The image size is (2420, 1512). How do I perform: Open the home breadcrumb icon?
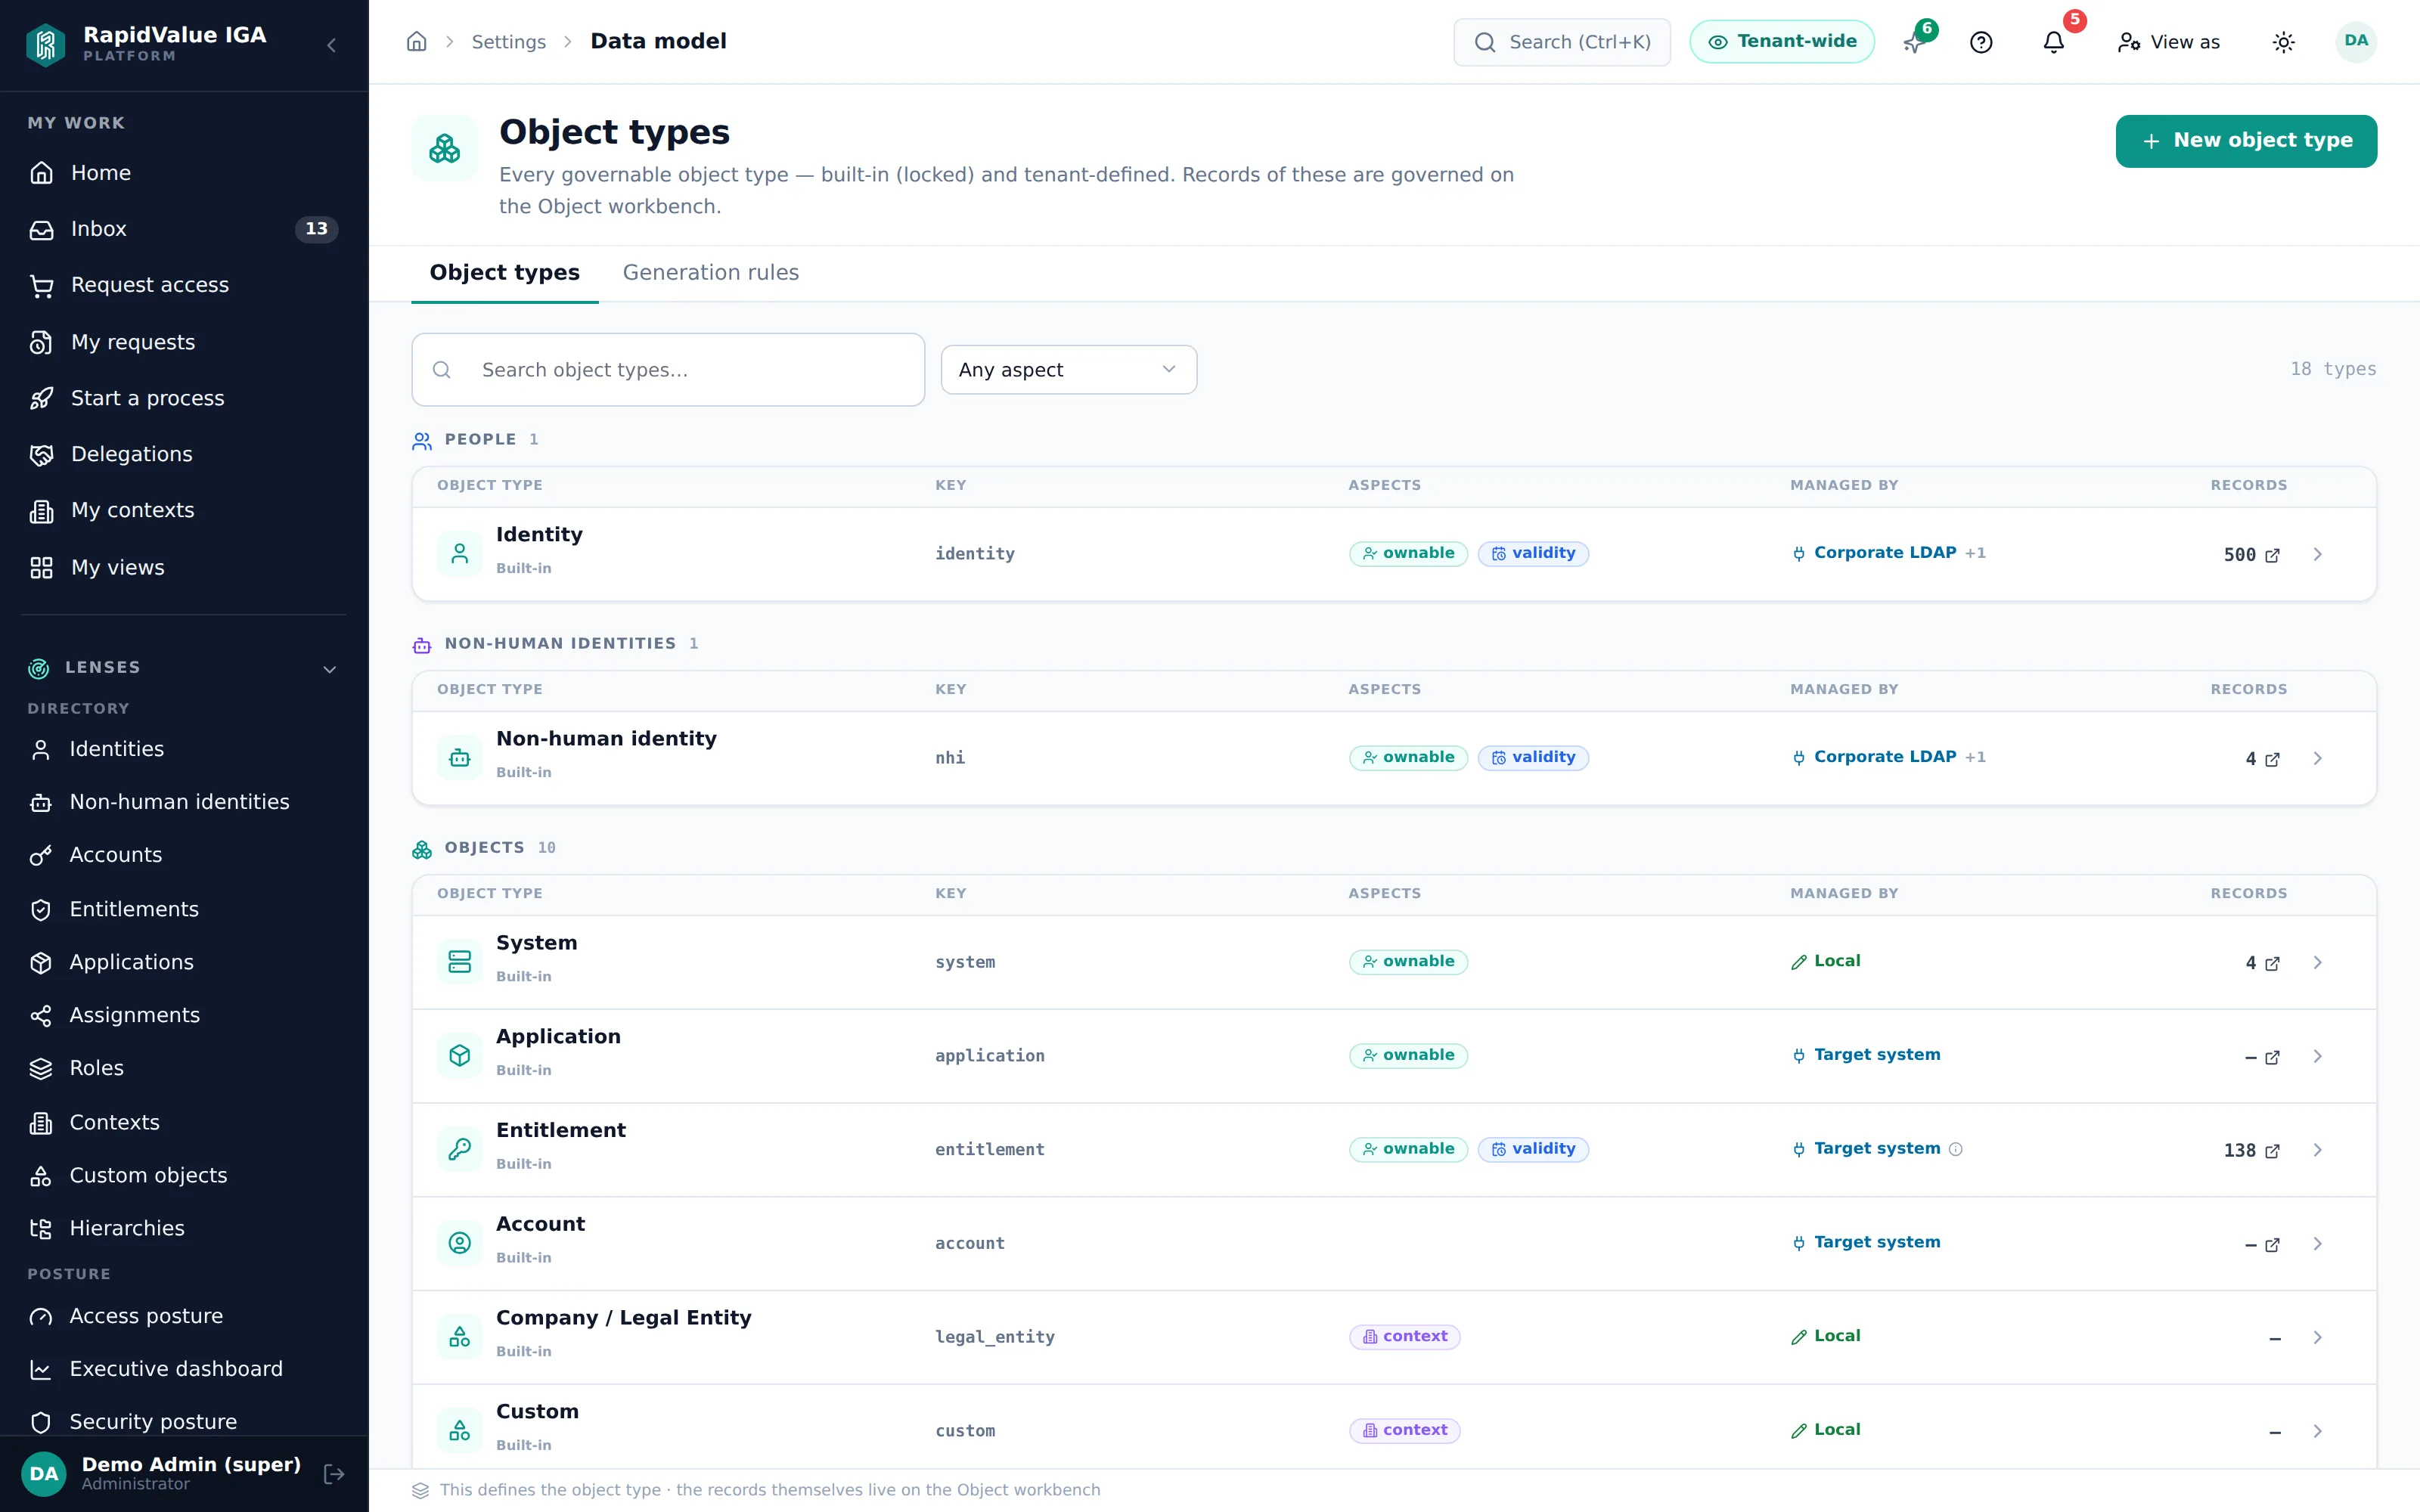[417, 41]
